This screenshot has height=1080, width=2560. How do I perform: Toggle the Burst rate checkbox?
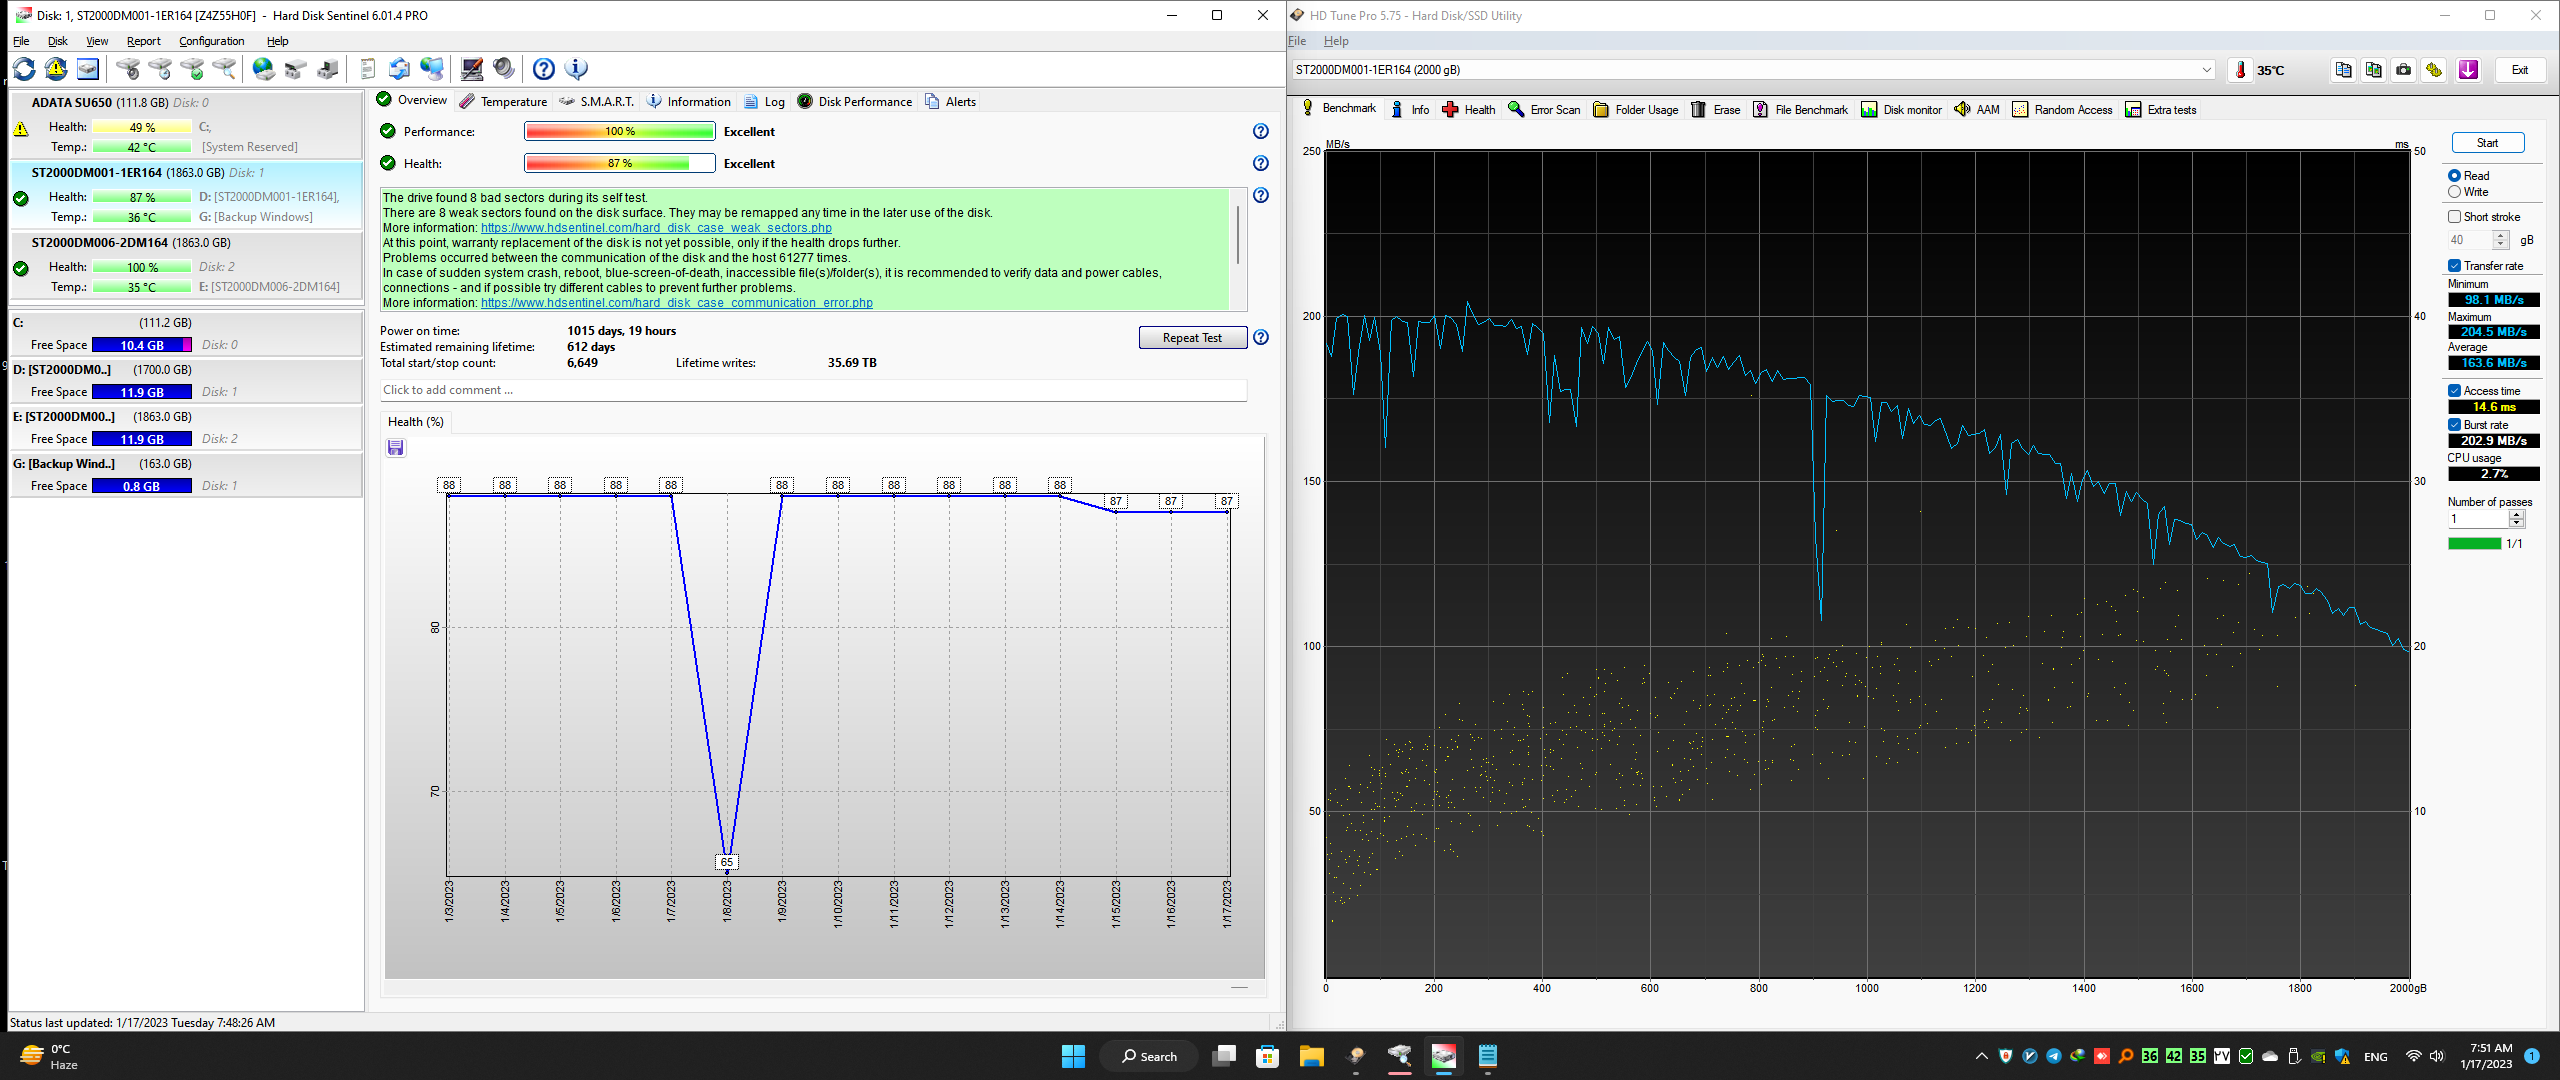point(2454,425)
